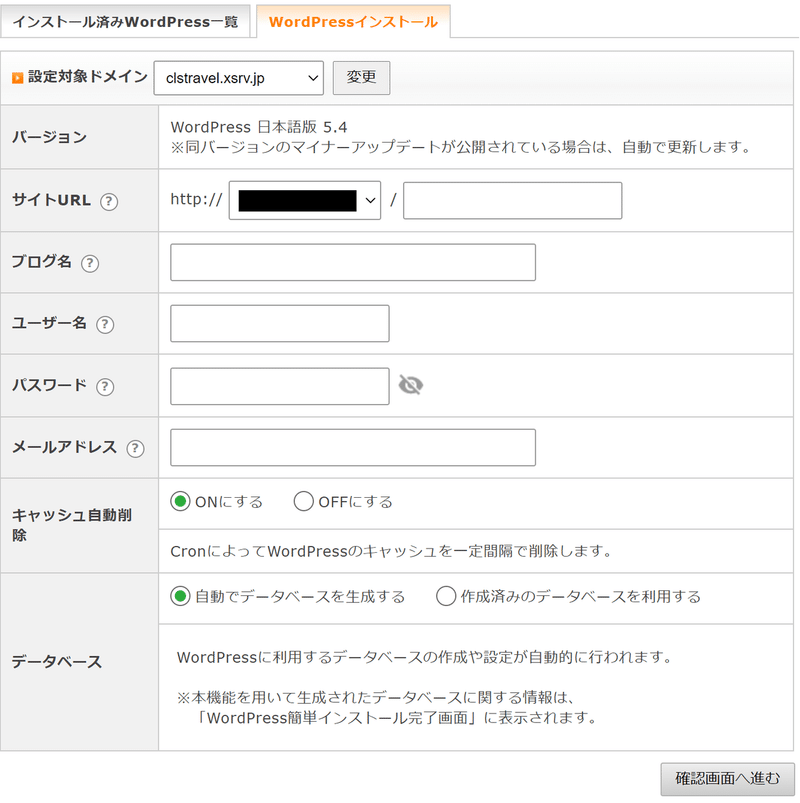The width and height of the screenshot is (800, 803).
Task: Open the clstravel.xsrv.jp domain dropdown
Action: 239,78
